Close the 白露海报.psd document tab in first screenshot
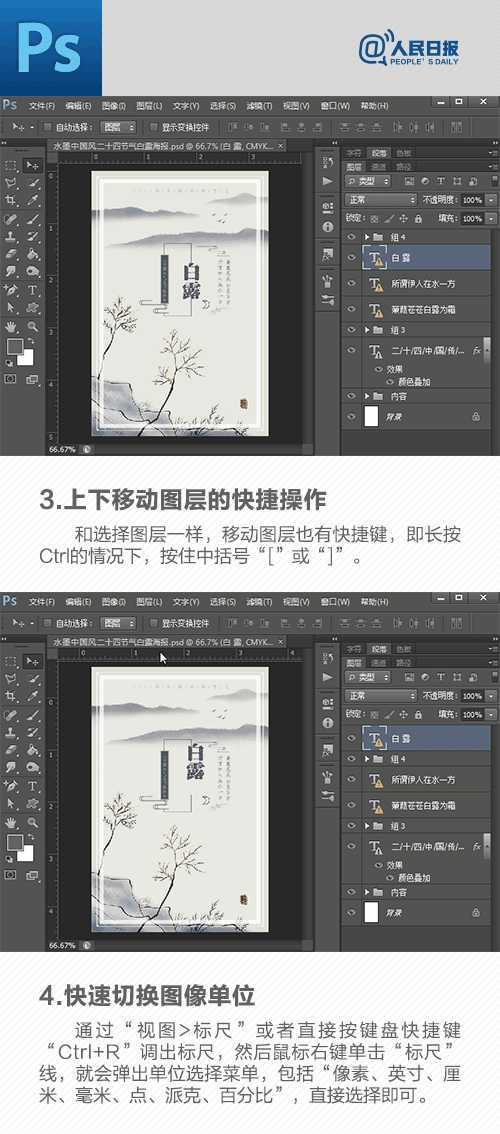The height and width of the screenshot is (1134, 500). [281, 145]
